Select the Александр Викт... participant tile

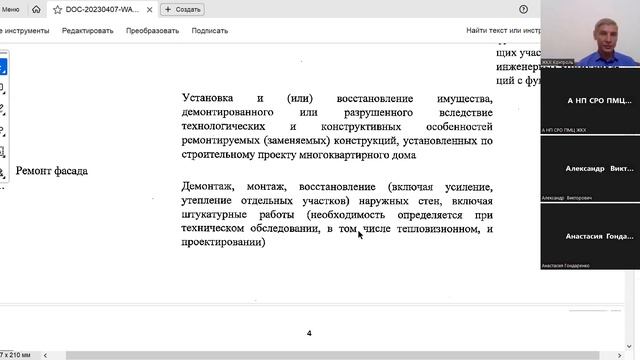[x=590, y=169]
